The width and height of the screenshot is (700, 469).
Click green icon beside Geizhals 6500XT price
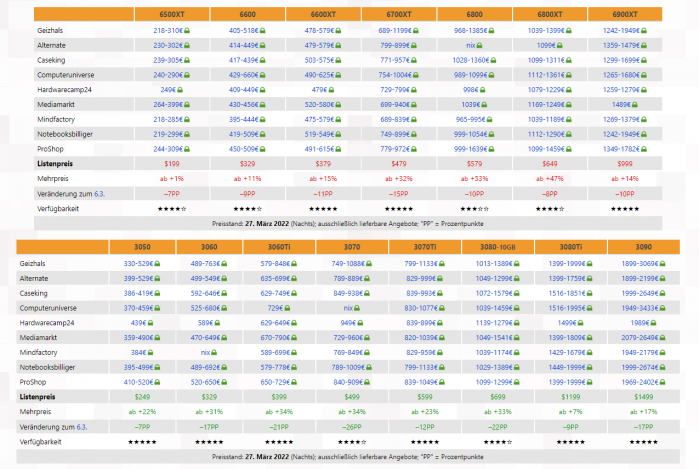coord(187,31)
